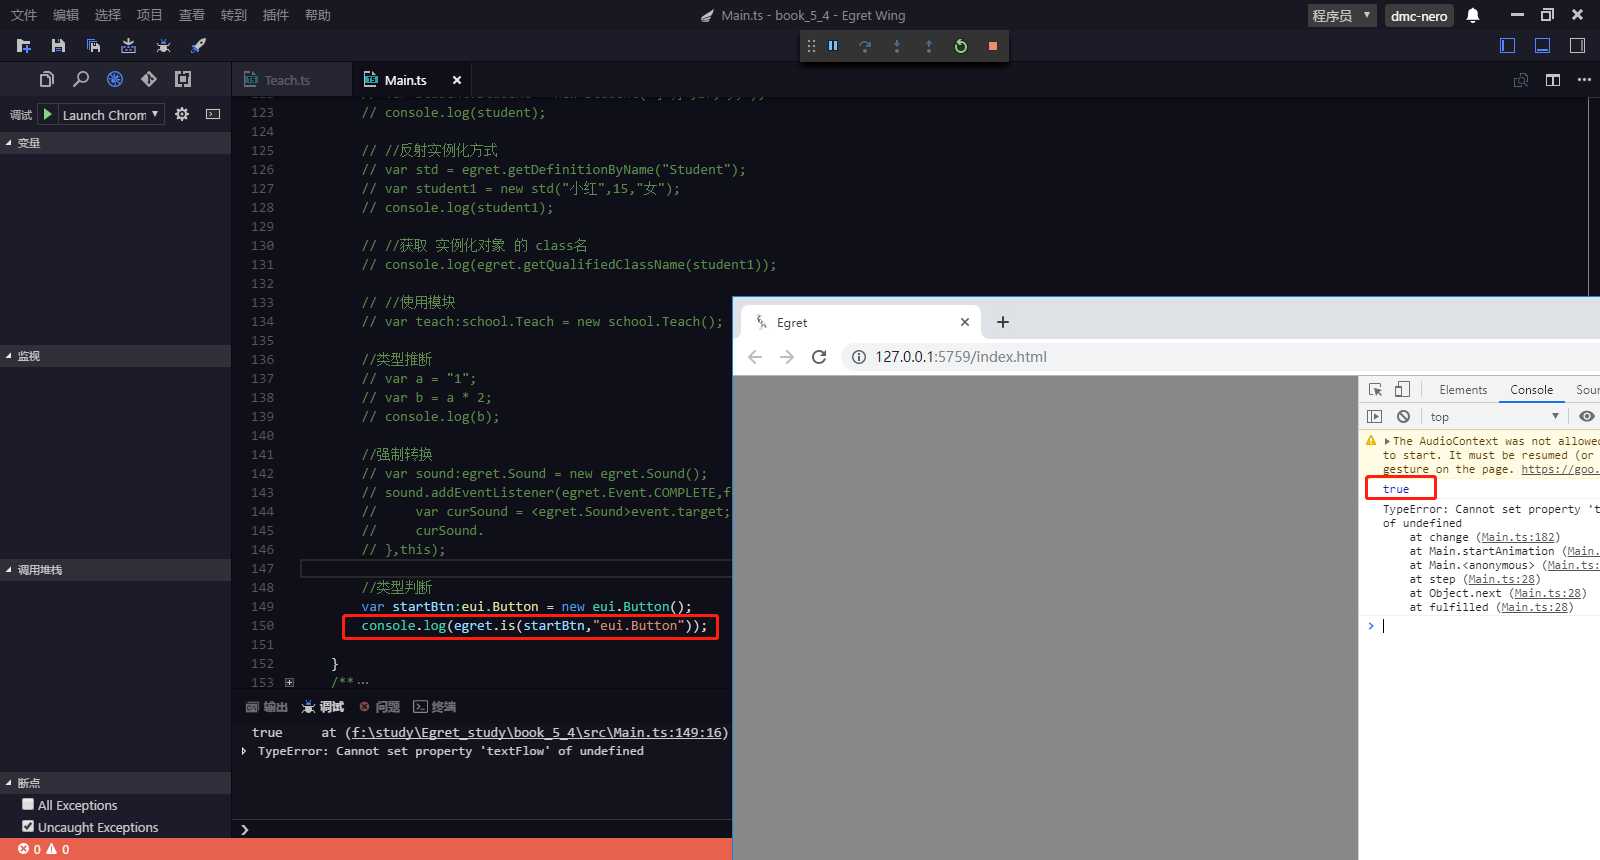Toggle the bottom panel layout
Screen dimensions: 1600x860
(1543, 45)
